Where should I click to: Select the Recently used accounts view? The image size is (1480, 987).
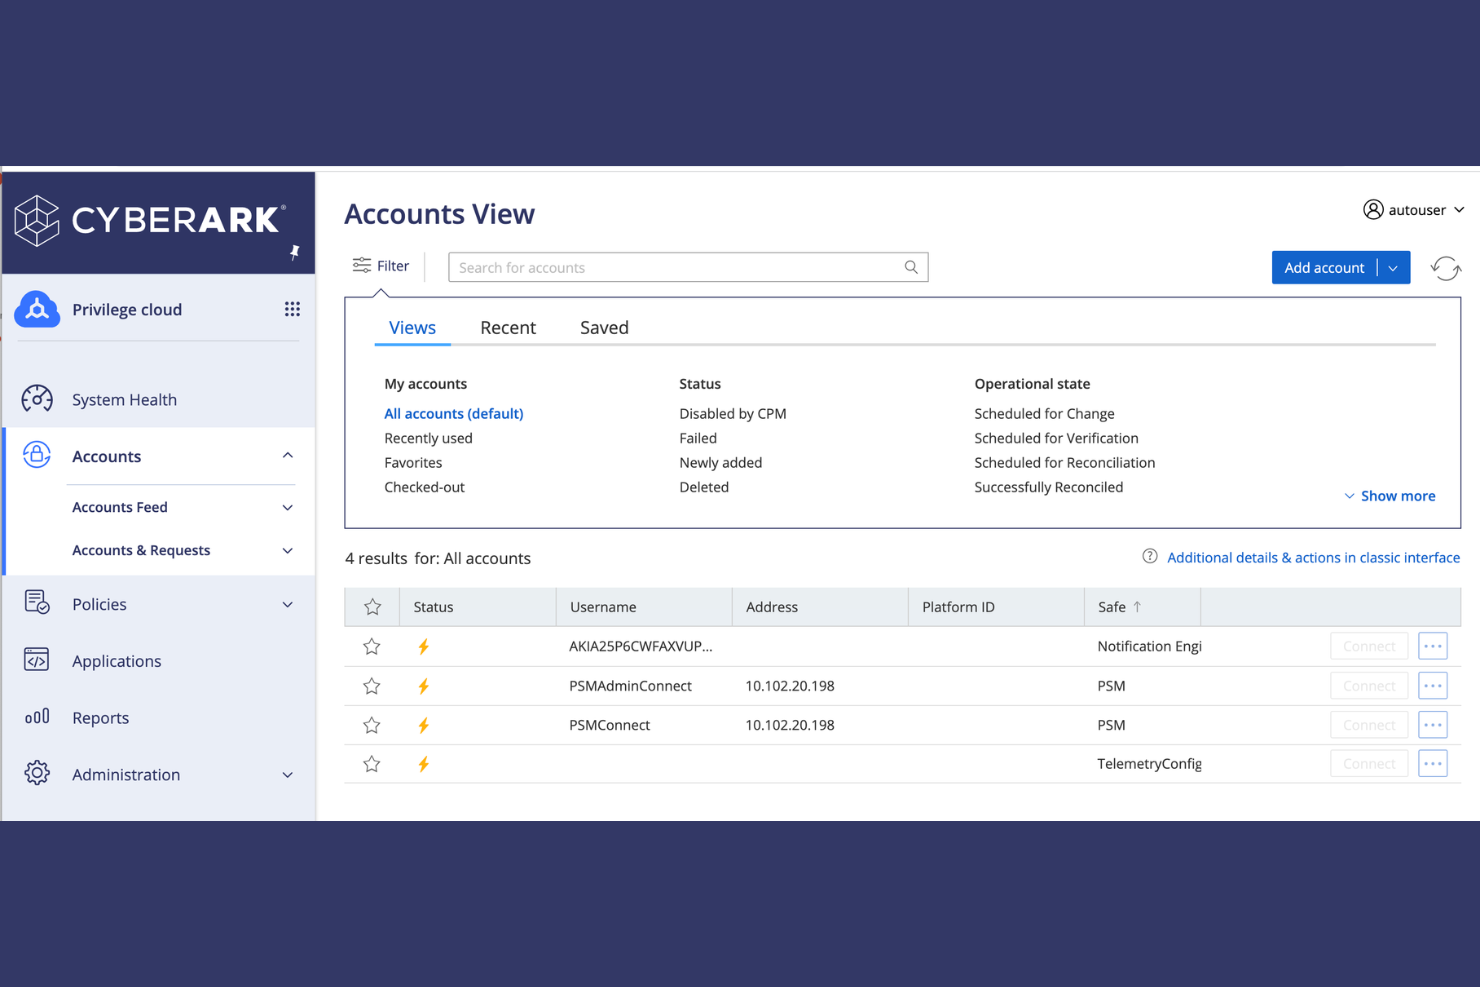pyautogui.click(x=428, y=437)
